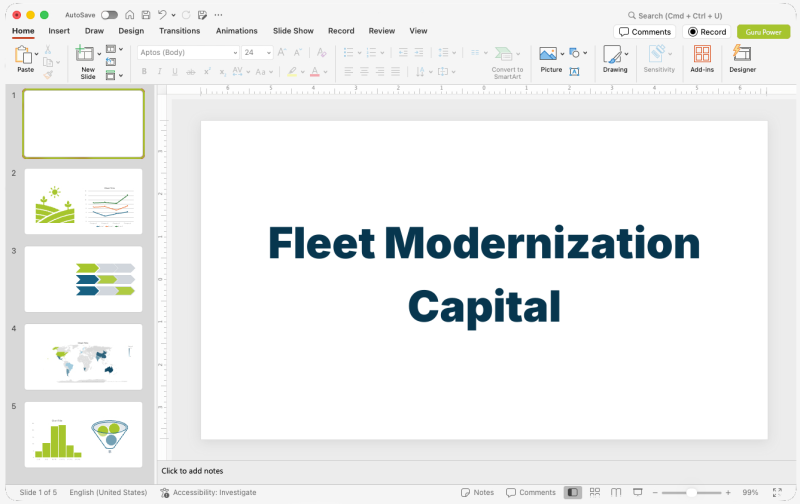Start Slide Show view icon in status bar
The image size is (800, 504).
pyautogui.click(x=637, y=492)
